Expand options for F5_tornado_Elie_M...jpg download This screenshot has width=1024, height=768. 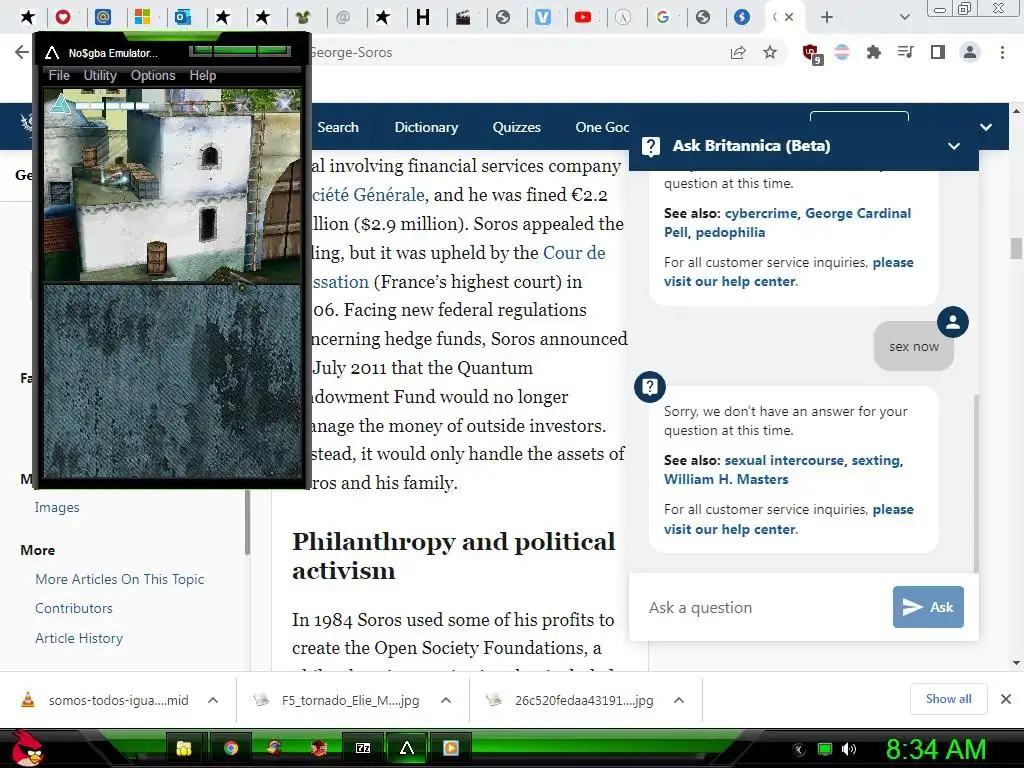point(446,700)
